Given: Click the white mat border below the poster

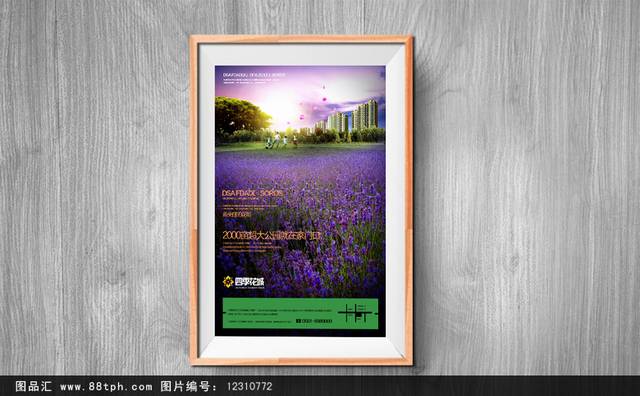Looking at the screenshot, I should tap(301, 347).
